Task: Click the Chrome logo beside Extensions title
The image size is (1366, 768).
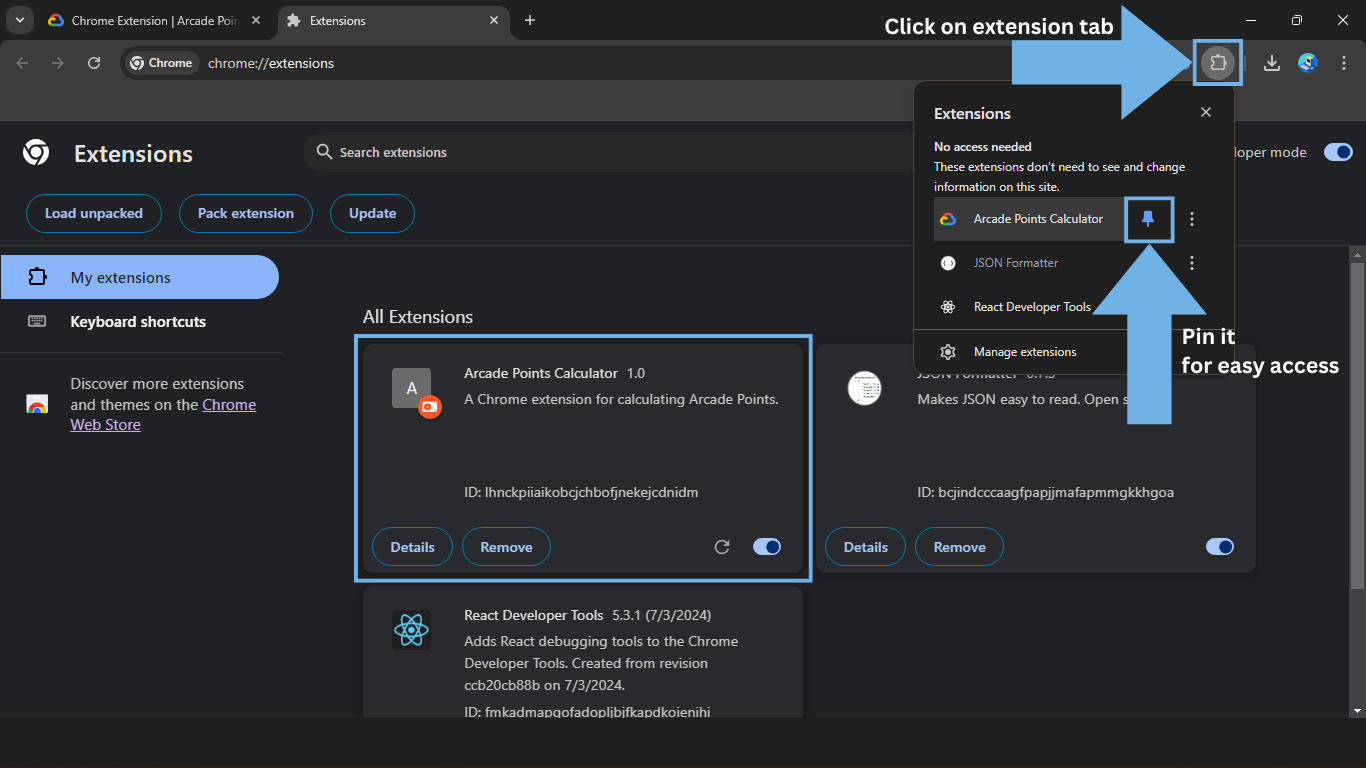Action: tap(36, 152)
